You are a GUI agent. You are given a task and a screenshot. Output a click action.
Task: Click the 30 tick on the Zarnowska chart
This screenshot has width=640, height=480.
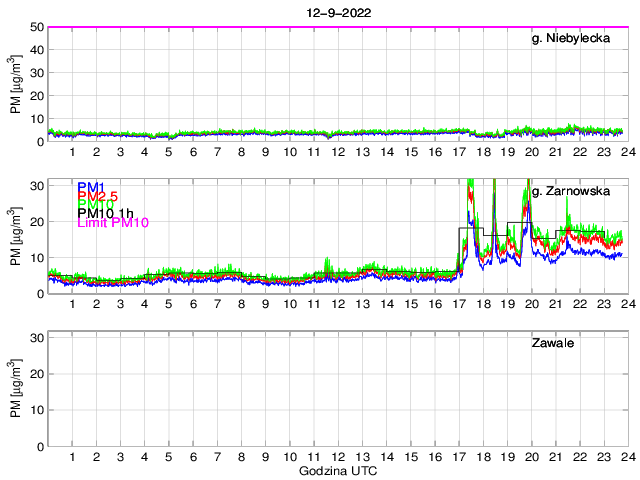click(35, 185)
